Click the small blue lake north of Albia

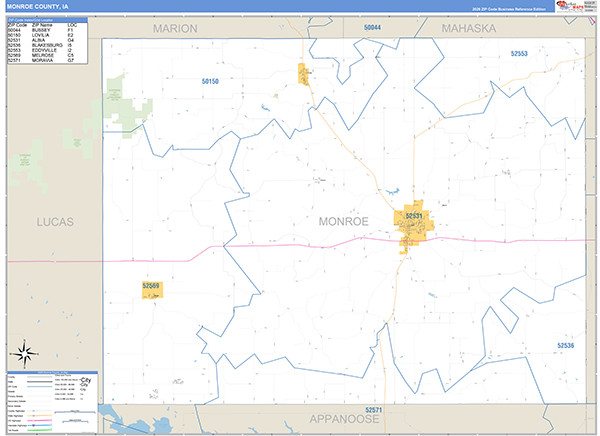point(393,191)
